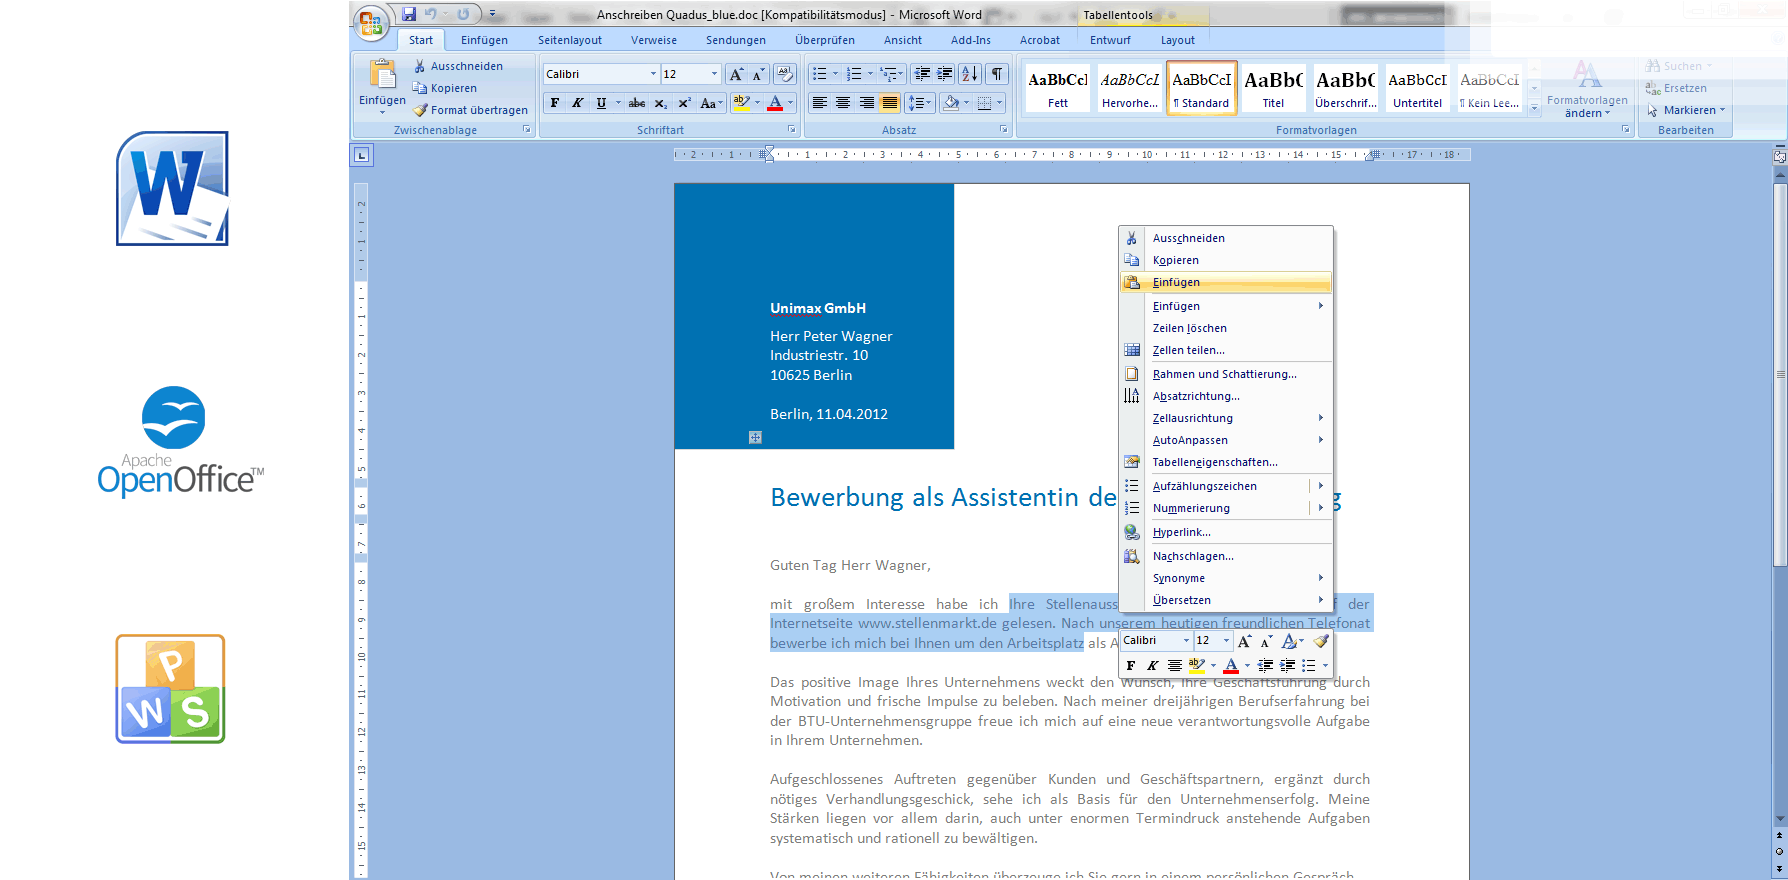This screenshot has width=1788, height=880.
Task: Toggle bold in the mini toolbar
Action: point(1131,665)
